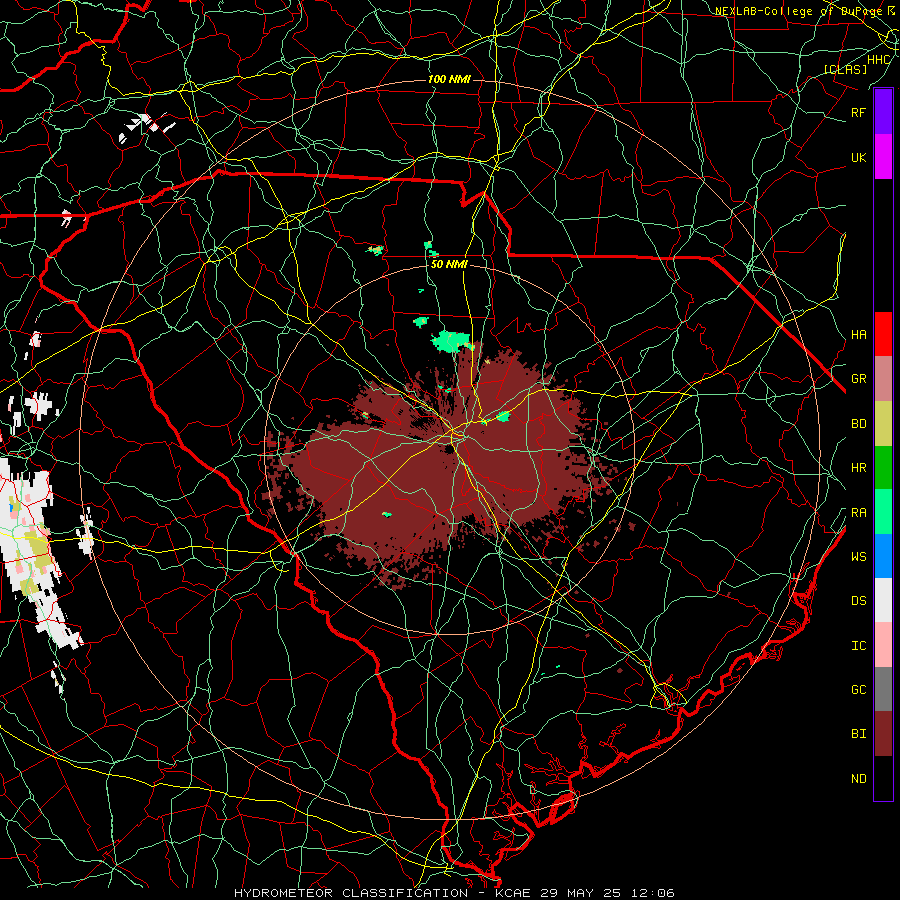Select the GC gray legend swatch
The width and height of the screenshot is (900, 900).
(x=883, y=689)
